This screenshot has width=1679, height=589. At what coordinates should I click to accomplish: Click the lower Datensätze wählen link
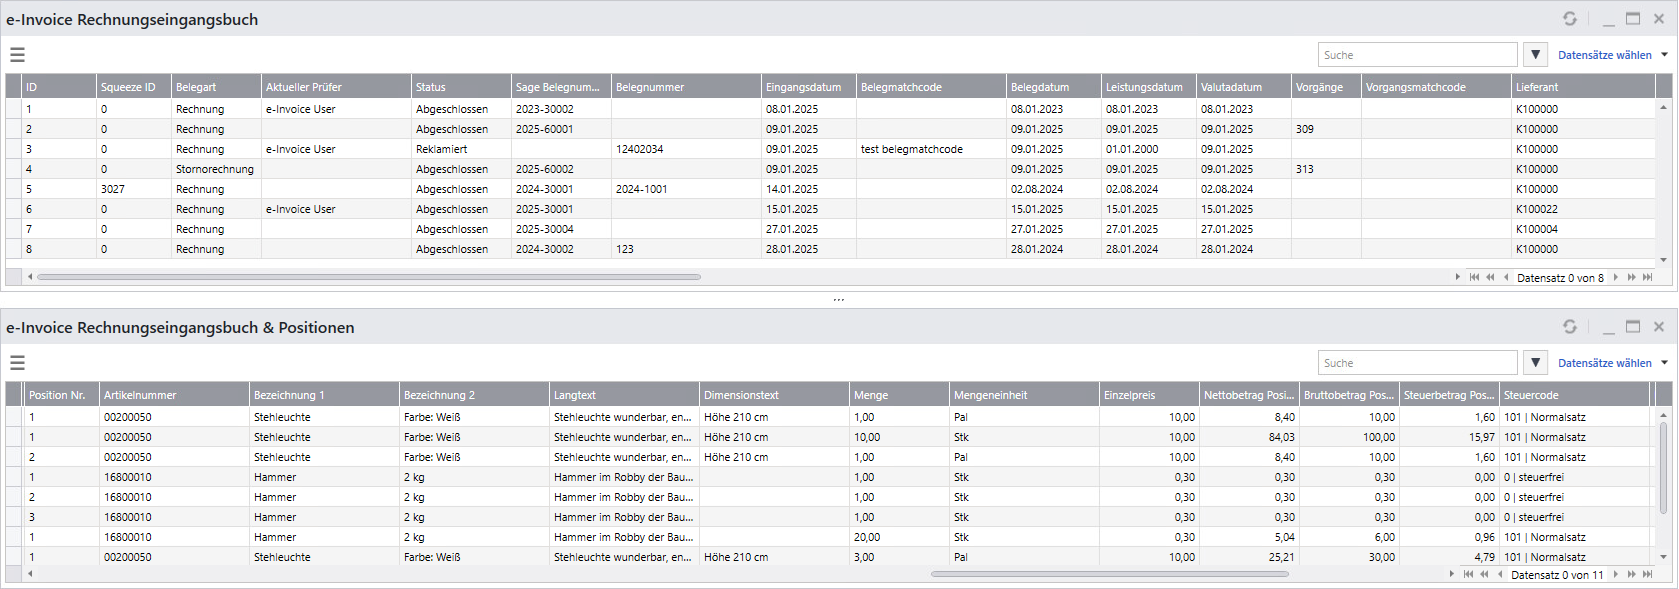(x=1604, y=363)
